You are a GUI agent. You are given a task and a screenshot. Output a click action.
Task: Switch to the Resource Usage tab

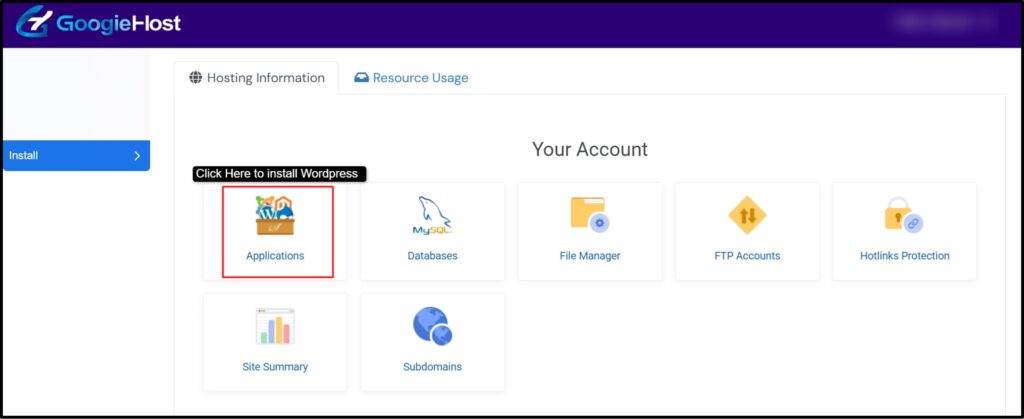coord(411,78)
